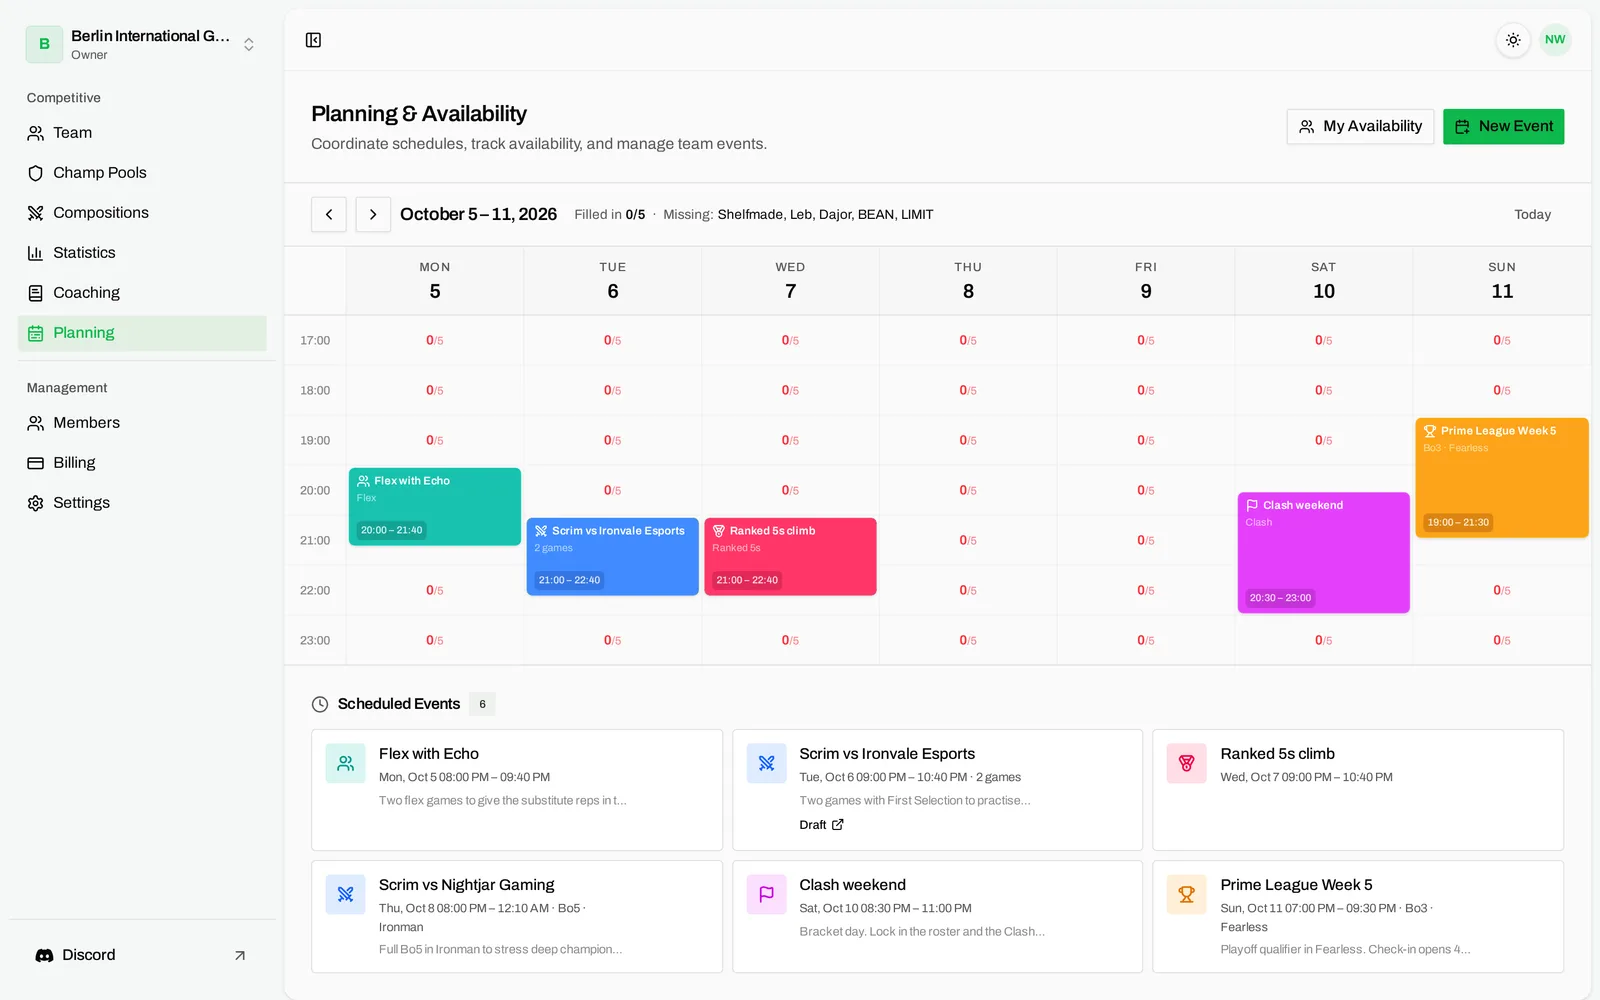Click the WED 7 day header

[790, 281]
